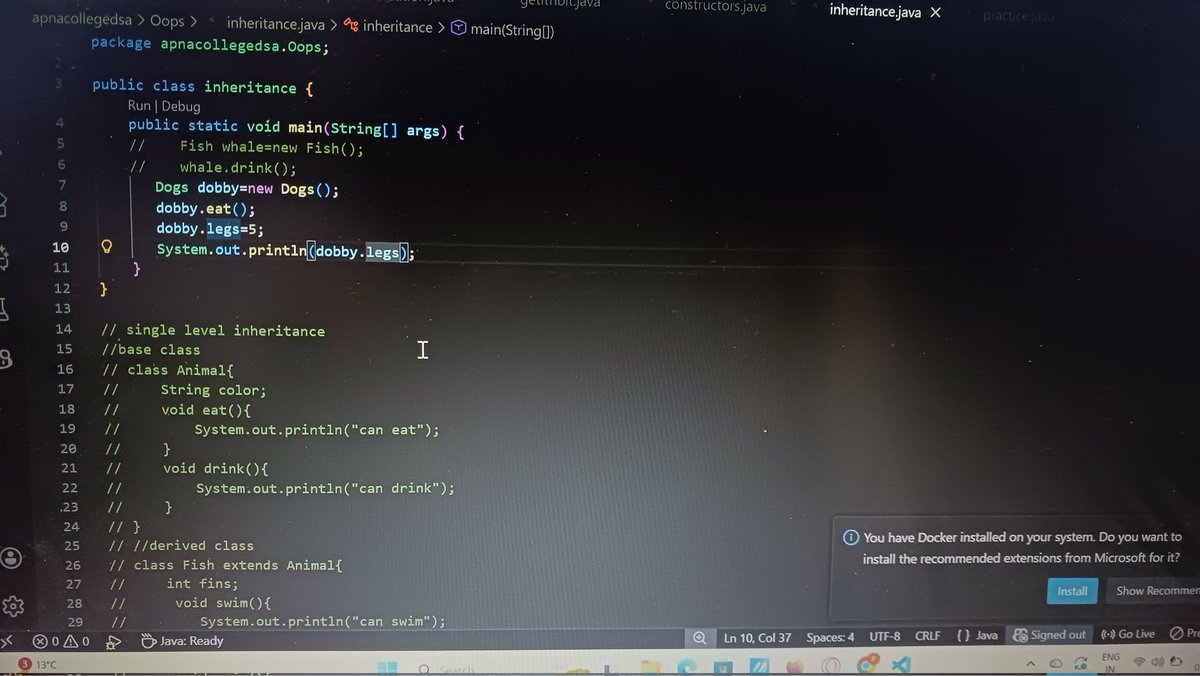
Task: Open the Windows Start button
Action: click(x=387, y=669)
